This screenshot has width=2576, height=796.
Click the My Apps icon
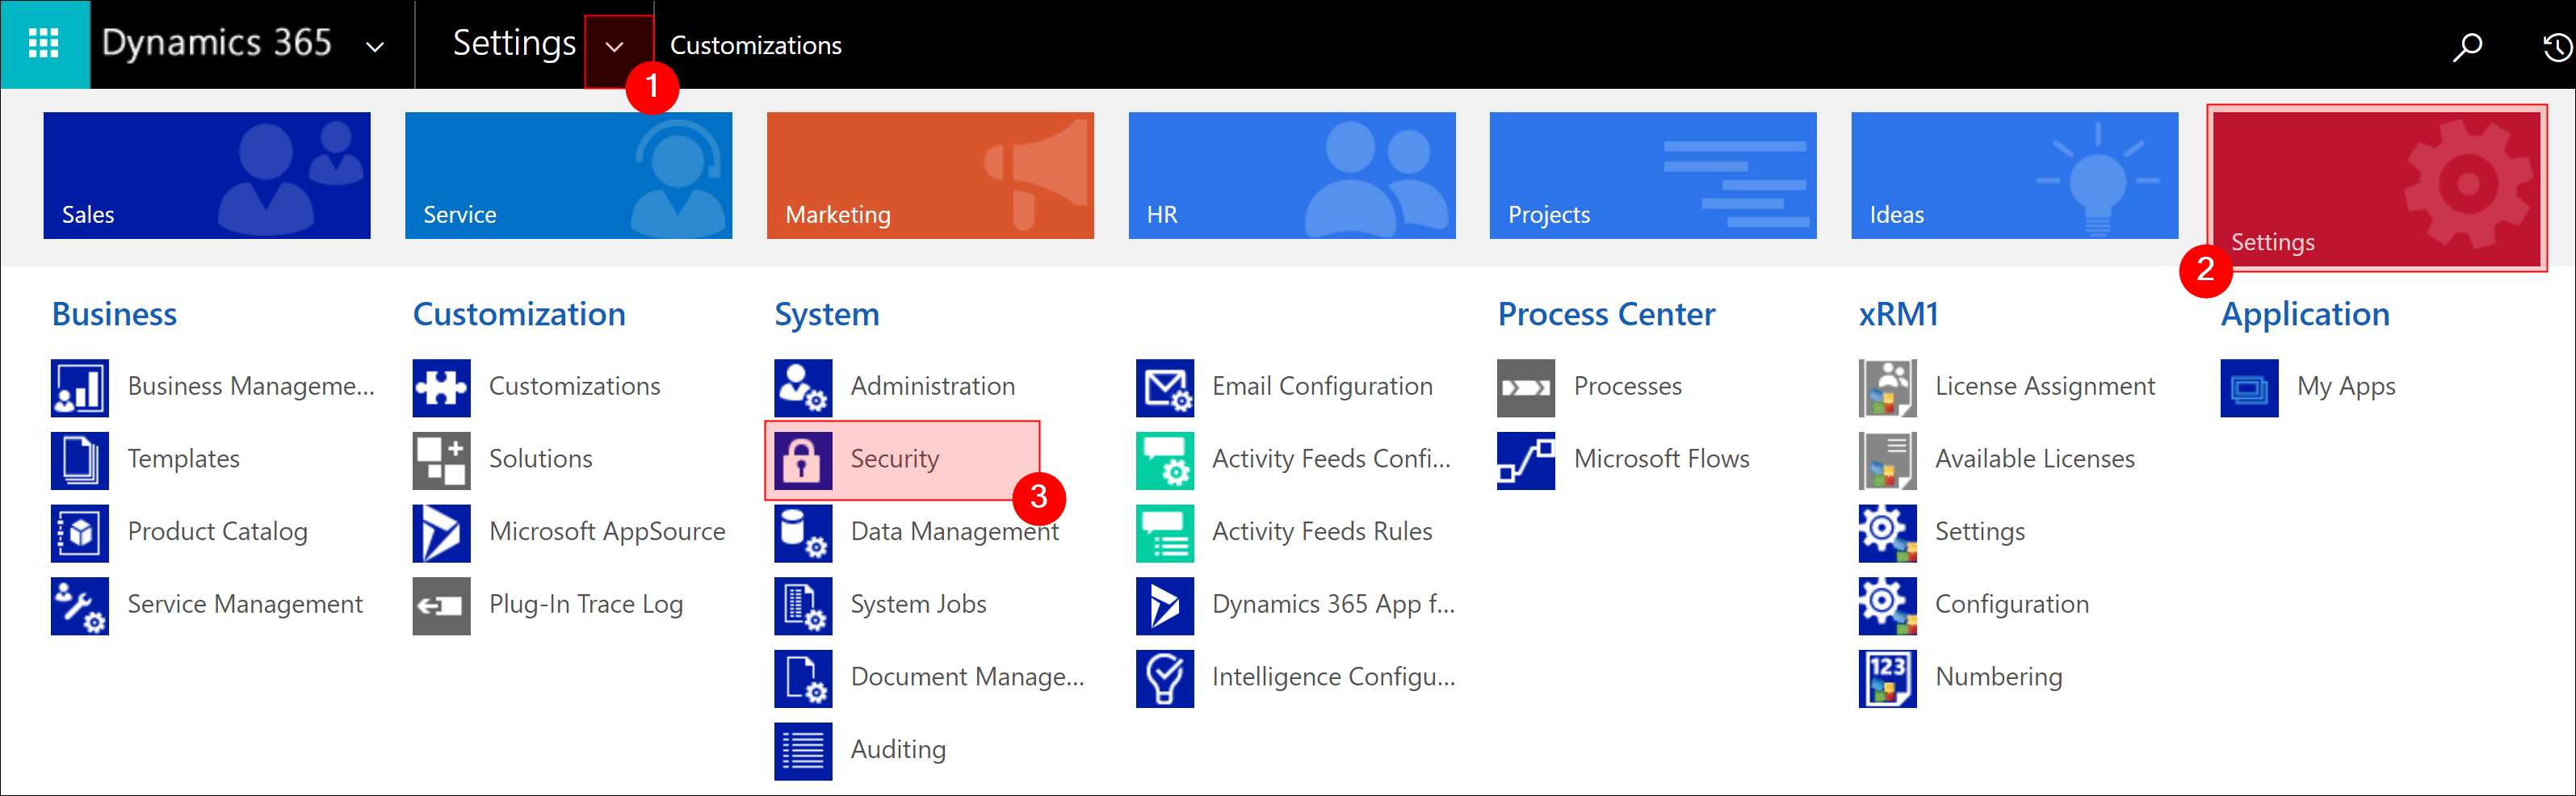(2249, 387)
